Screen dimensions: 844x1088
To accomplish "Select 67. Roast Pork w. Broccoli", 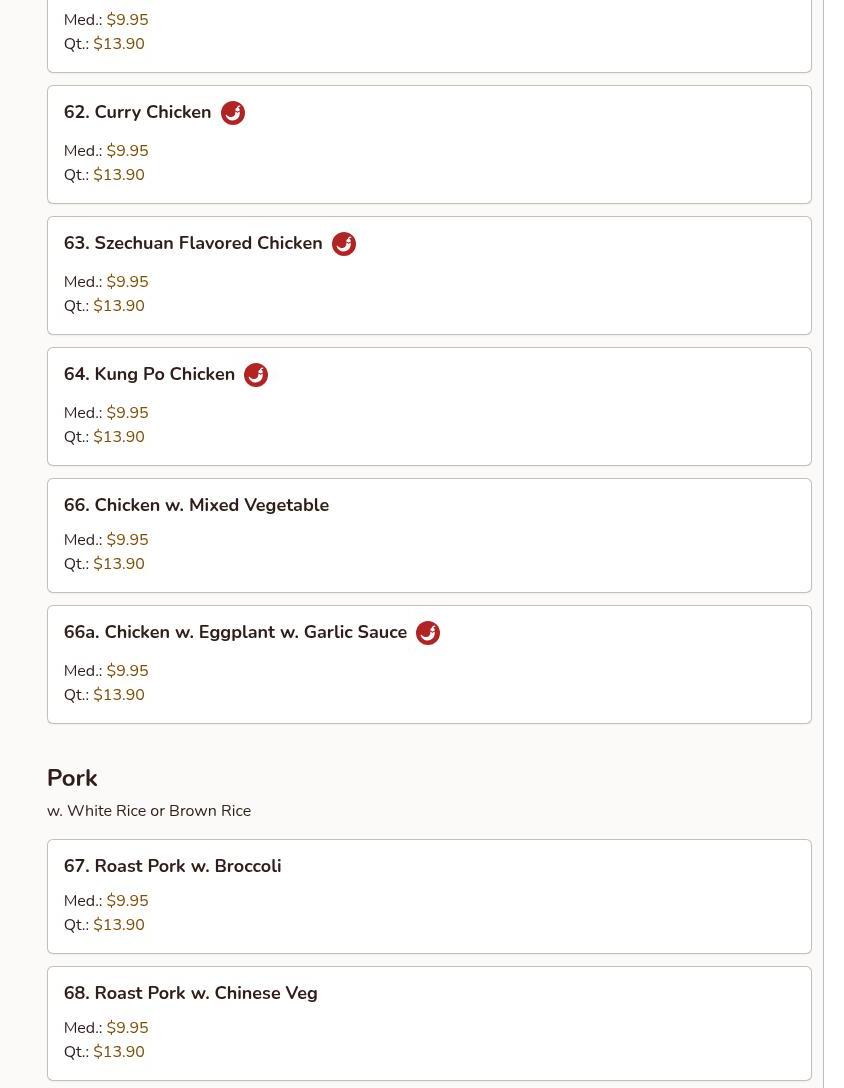I will (172, 866).
